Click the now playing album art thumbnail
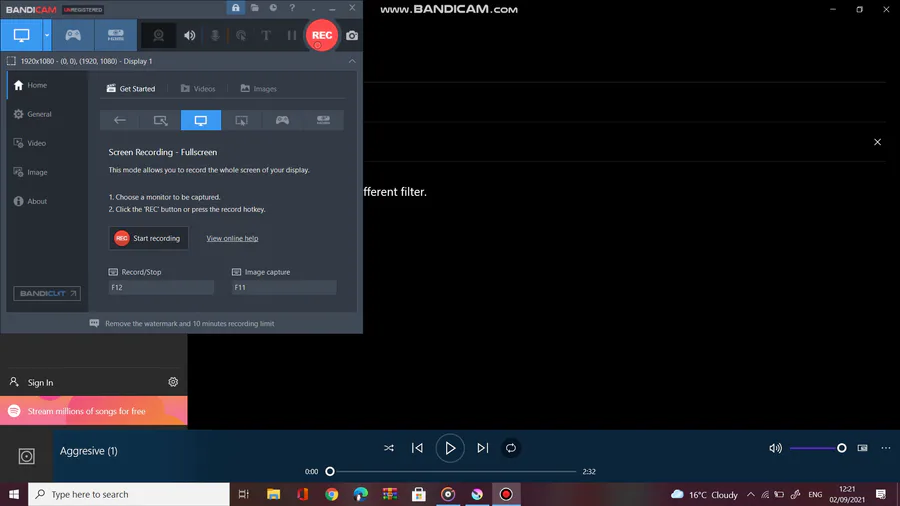900x506 pixels. [x=26, y=456]
